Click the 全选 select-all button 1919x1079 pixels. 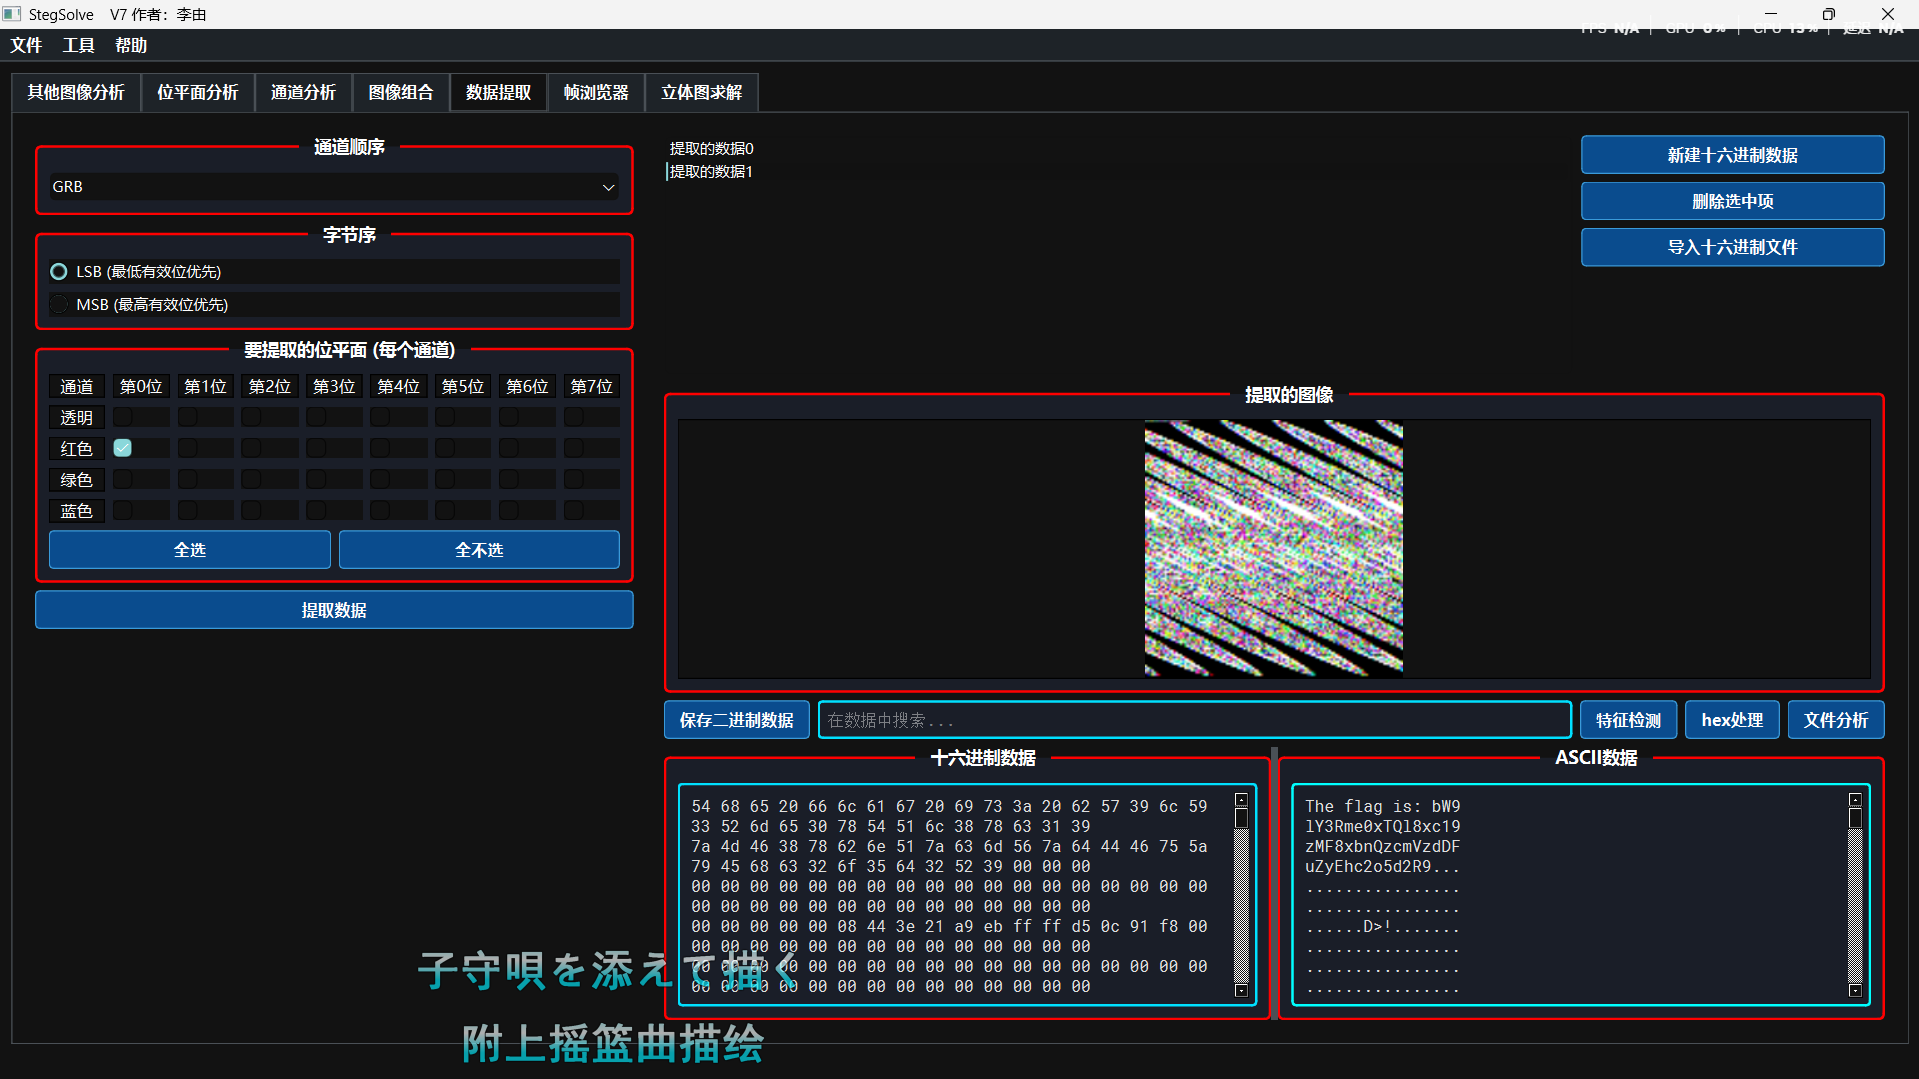click(x=188, y=549)
